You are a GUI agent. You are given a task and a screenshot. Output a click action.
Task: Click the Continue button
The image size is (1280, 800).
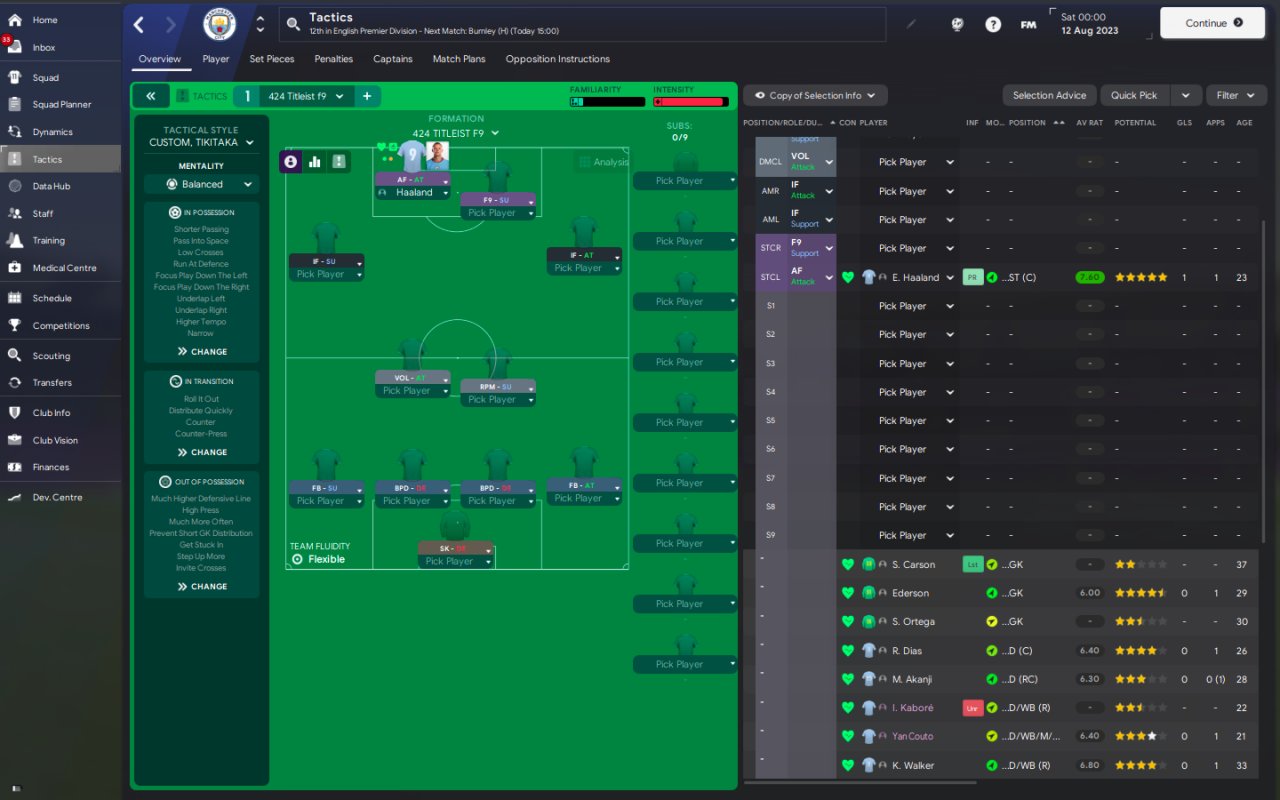[1213, 23]
